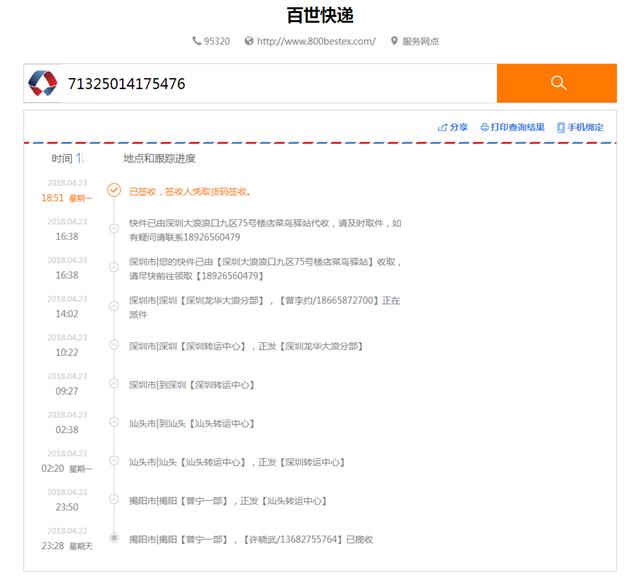This screenshot has width=640, height=576.
Task: Click the 地点和跟踪进度 column header
Action: click(159, 158)
